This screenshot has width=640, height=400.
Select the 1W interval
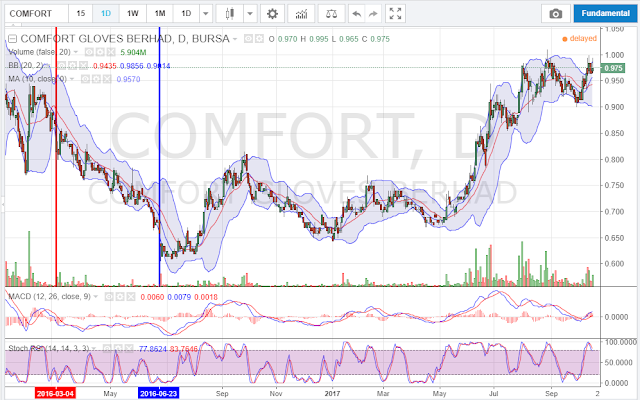point(133,13)
